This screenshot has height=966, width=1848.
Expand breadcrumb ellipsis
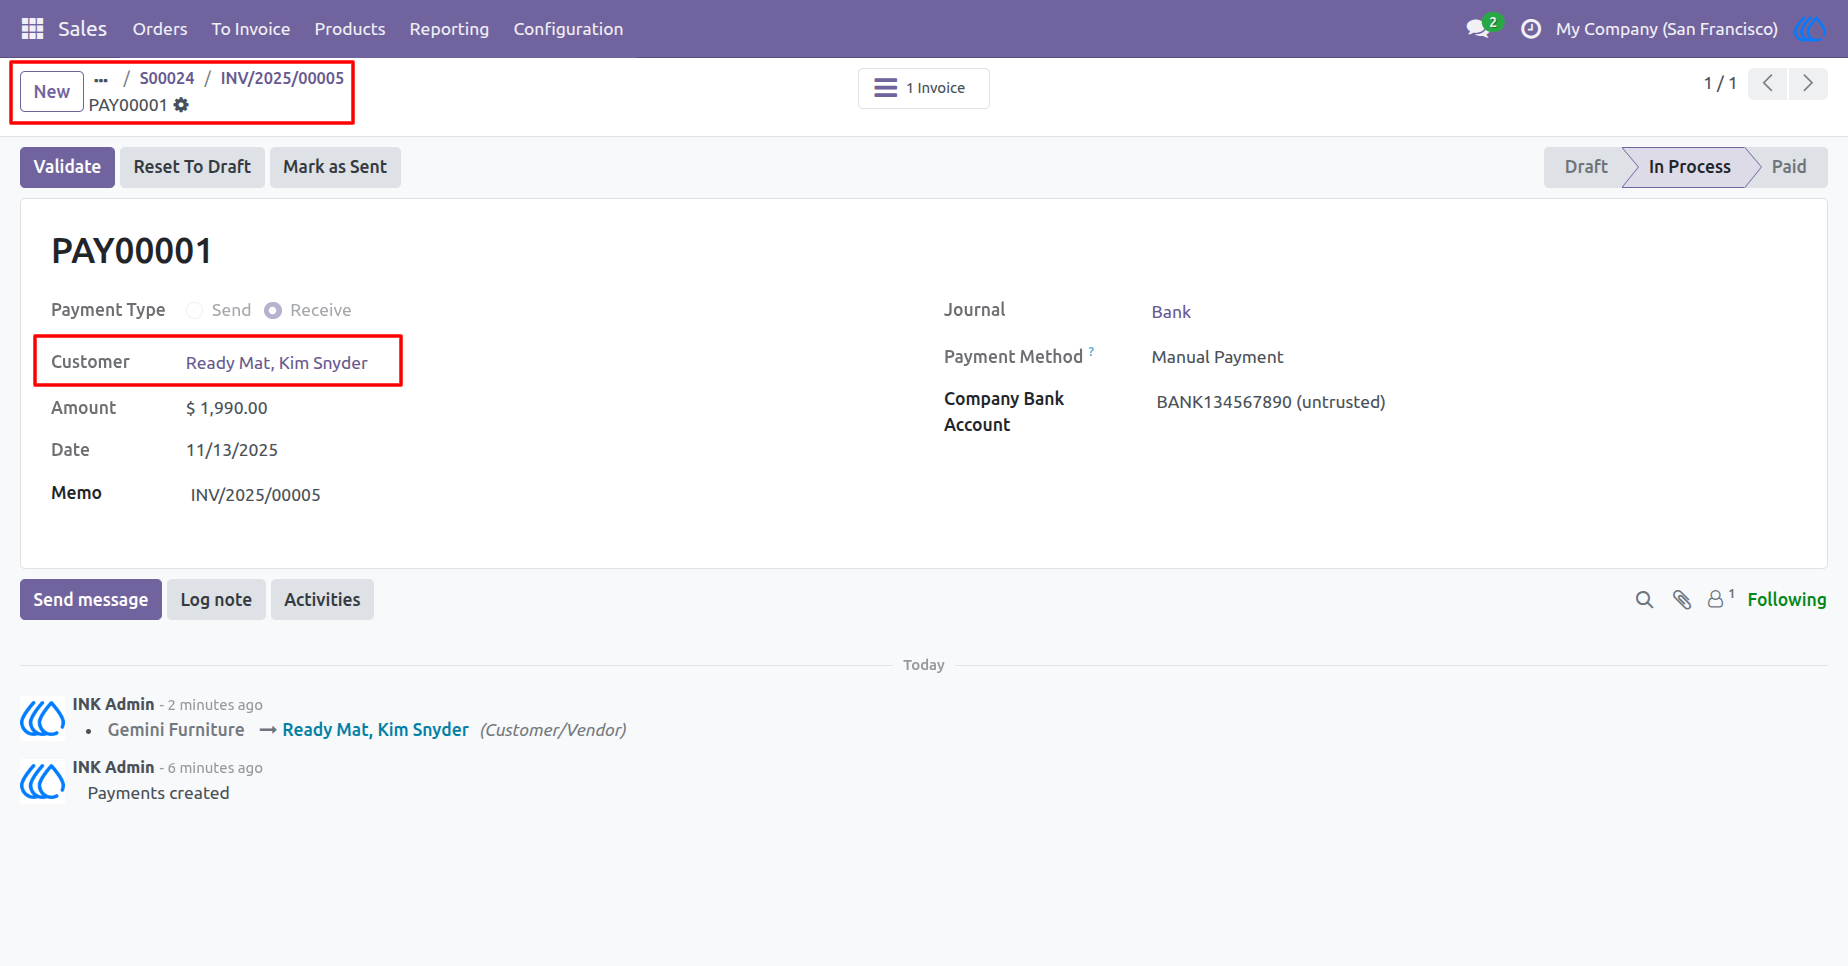(101, 79)
